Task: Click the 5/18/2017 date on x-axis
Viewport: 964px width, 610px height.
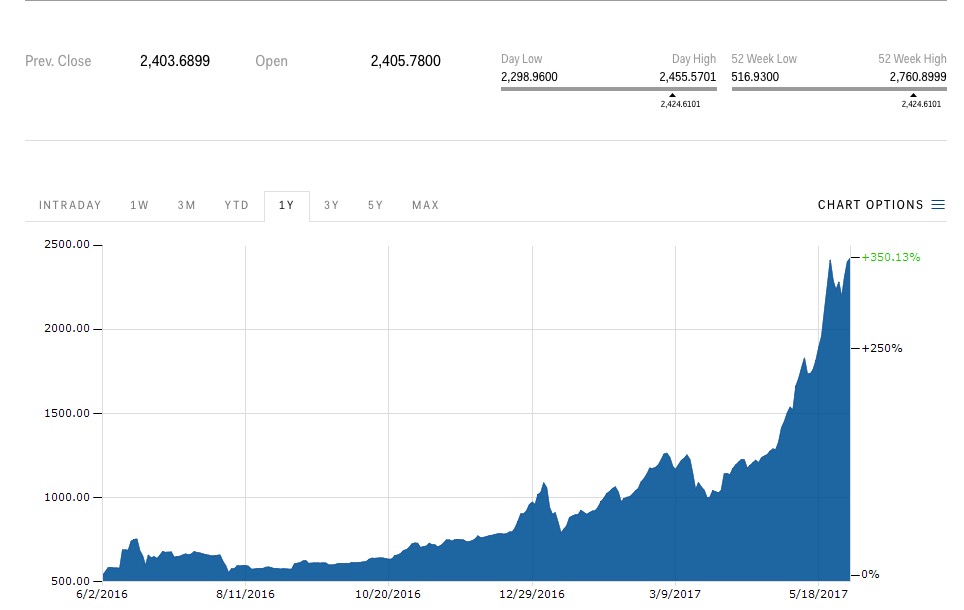Action: (818, 593)
